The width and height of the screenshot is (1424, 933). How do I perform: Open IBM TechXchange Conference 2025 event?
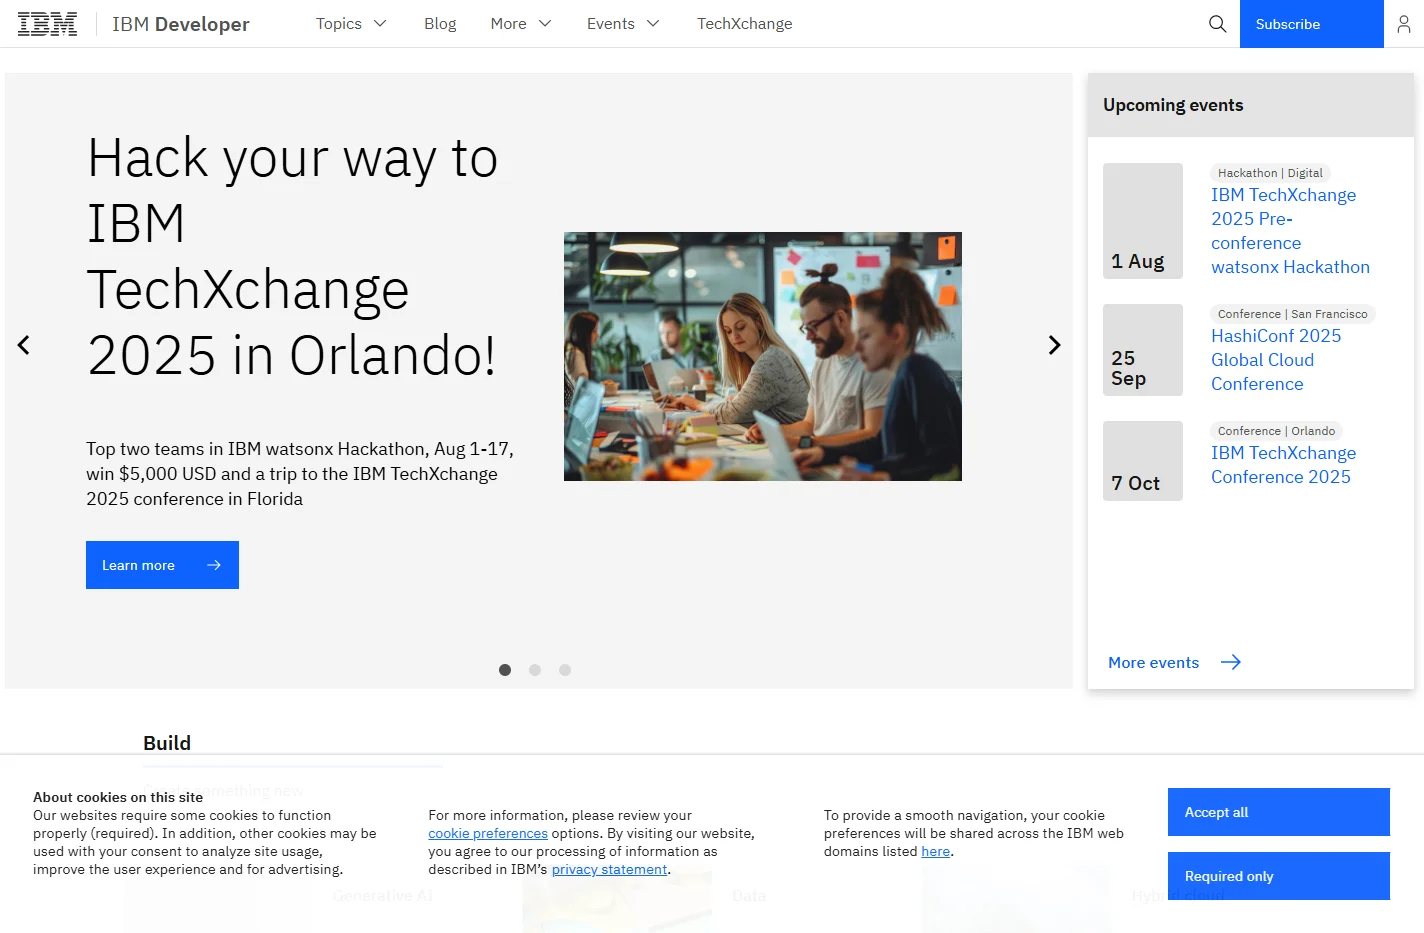[x=1283, y=465]
